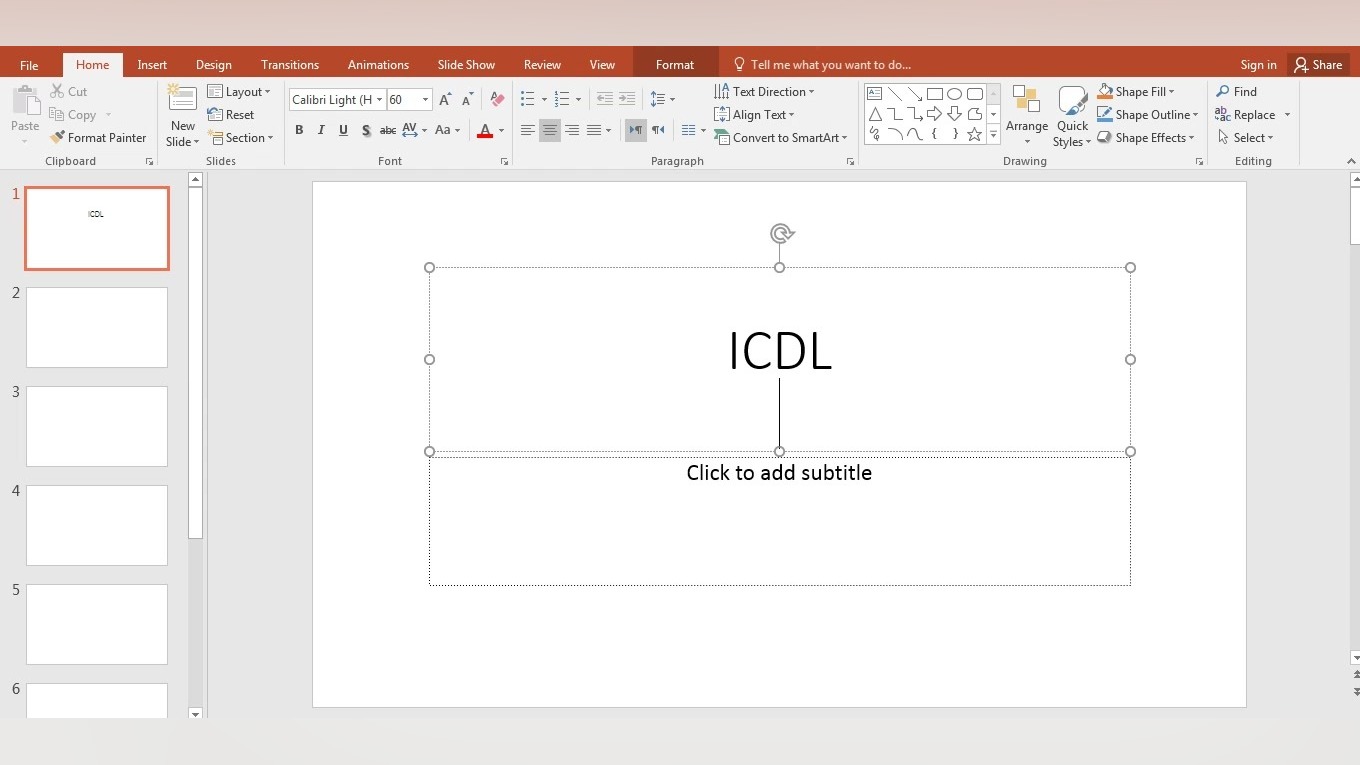Click Sign in
The image size is (1360, 765).
(1258, 65)
